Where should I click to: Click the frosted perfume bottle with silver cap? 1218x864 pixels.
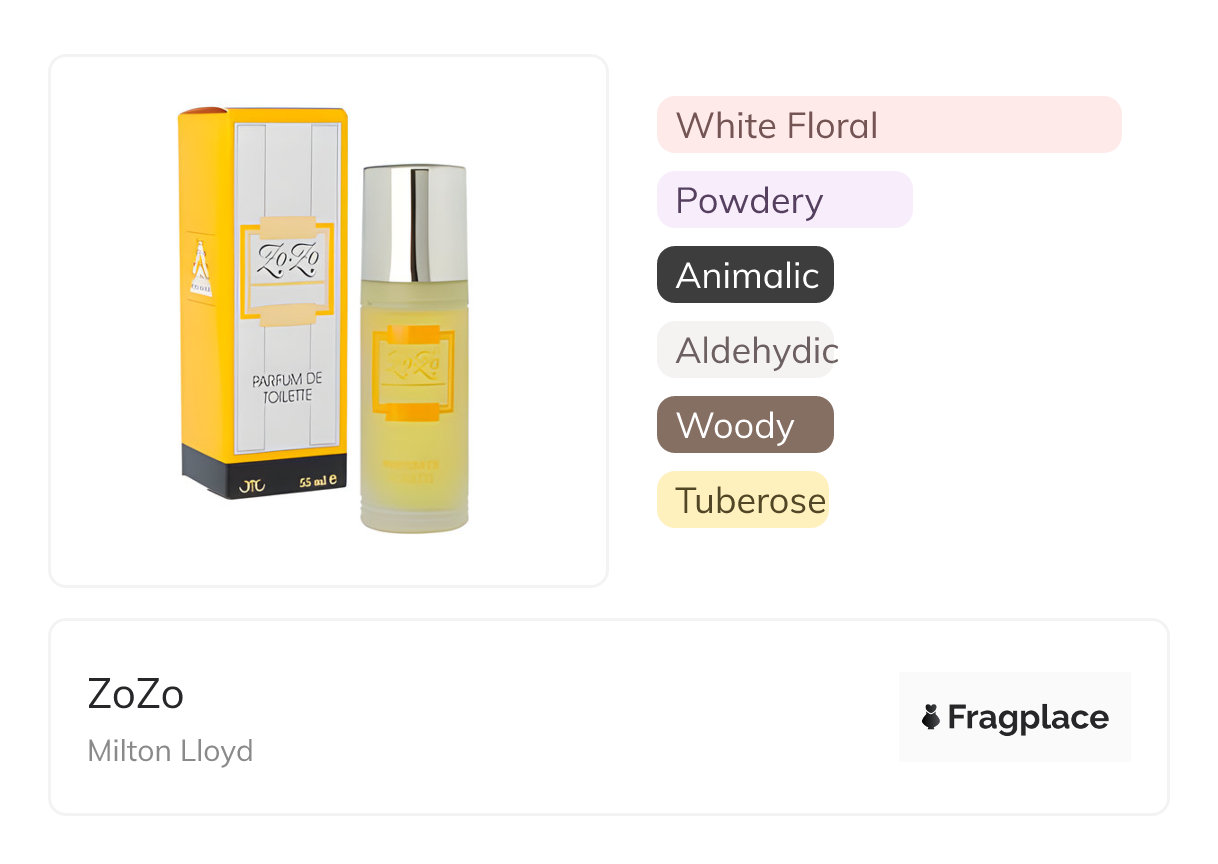tap(414, 348)
